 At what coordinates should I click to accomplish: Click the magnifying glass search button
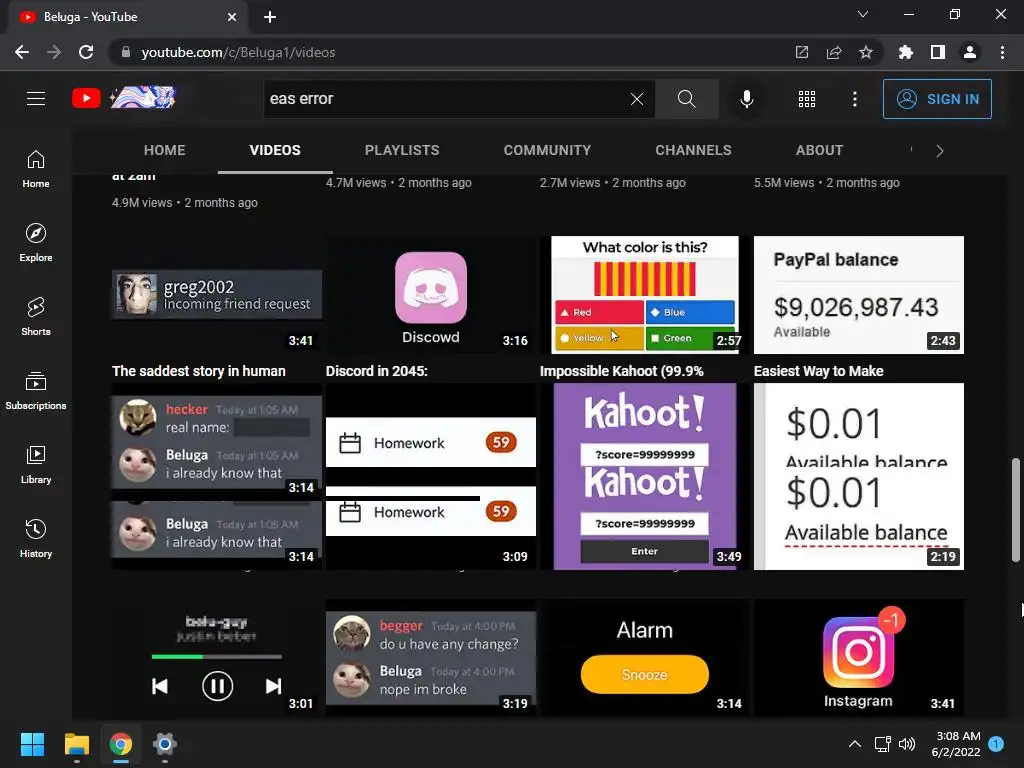point(686,99)
